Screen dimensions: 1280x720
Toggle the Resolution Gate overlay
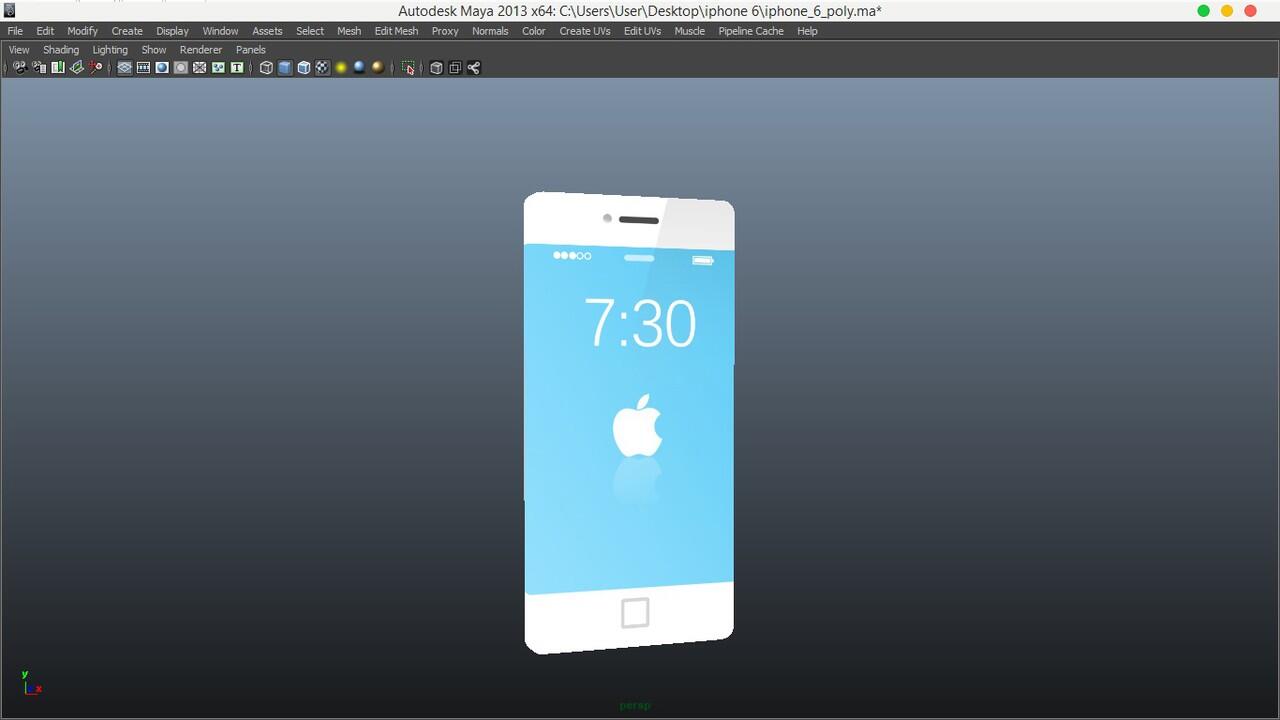pyautogui.click(x=162, y=68)
